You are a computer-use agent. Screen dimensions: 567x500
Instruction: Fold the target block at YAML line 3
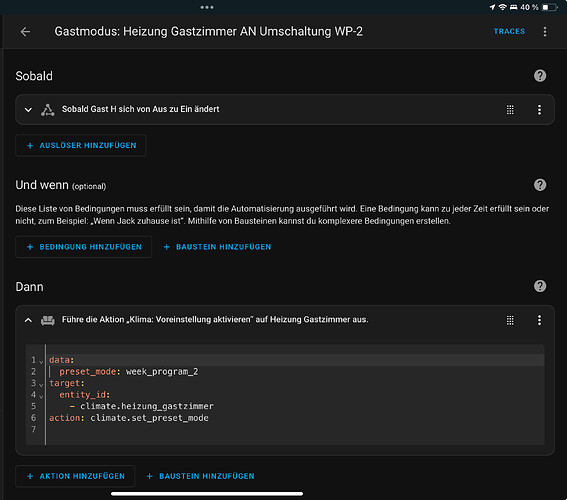click(x=41, y=384)
